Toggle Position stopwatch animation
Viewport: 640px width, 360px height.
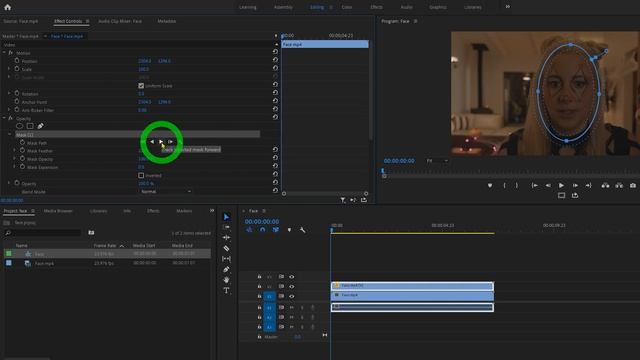coord(17,60)
